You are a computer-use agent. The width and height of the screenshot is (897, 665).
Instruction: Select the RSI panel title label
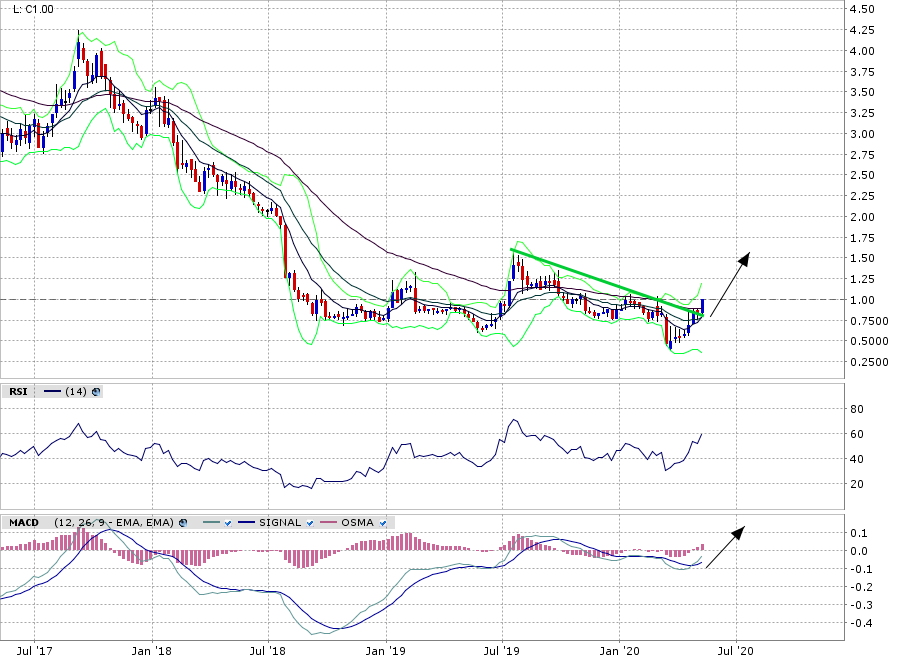[x=18, y=391]
